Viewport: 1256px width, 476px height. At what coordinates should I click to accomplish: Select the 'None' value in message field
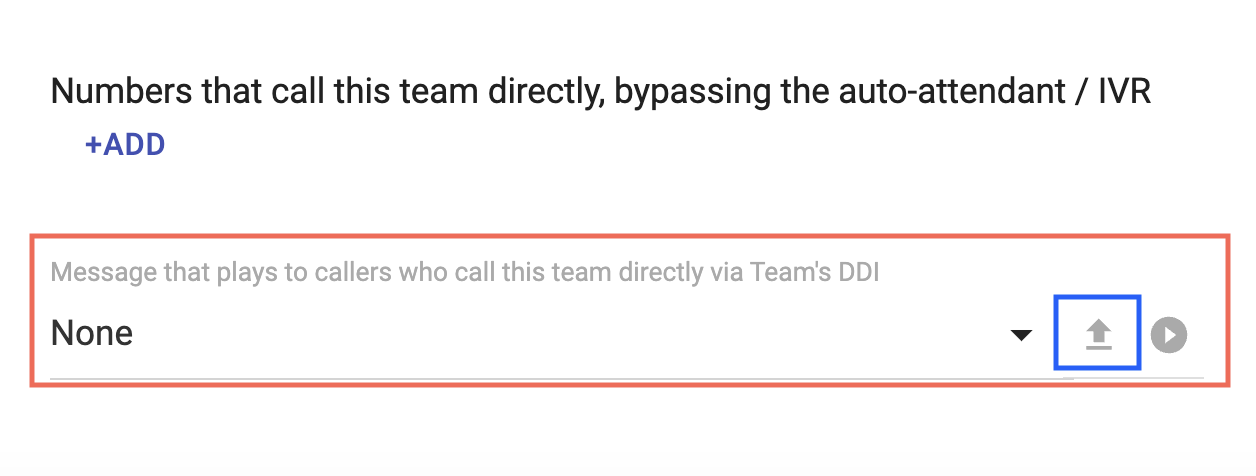92,333
